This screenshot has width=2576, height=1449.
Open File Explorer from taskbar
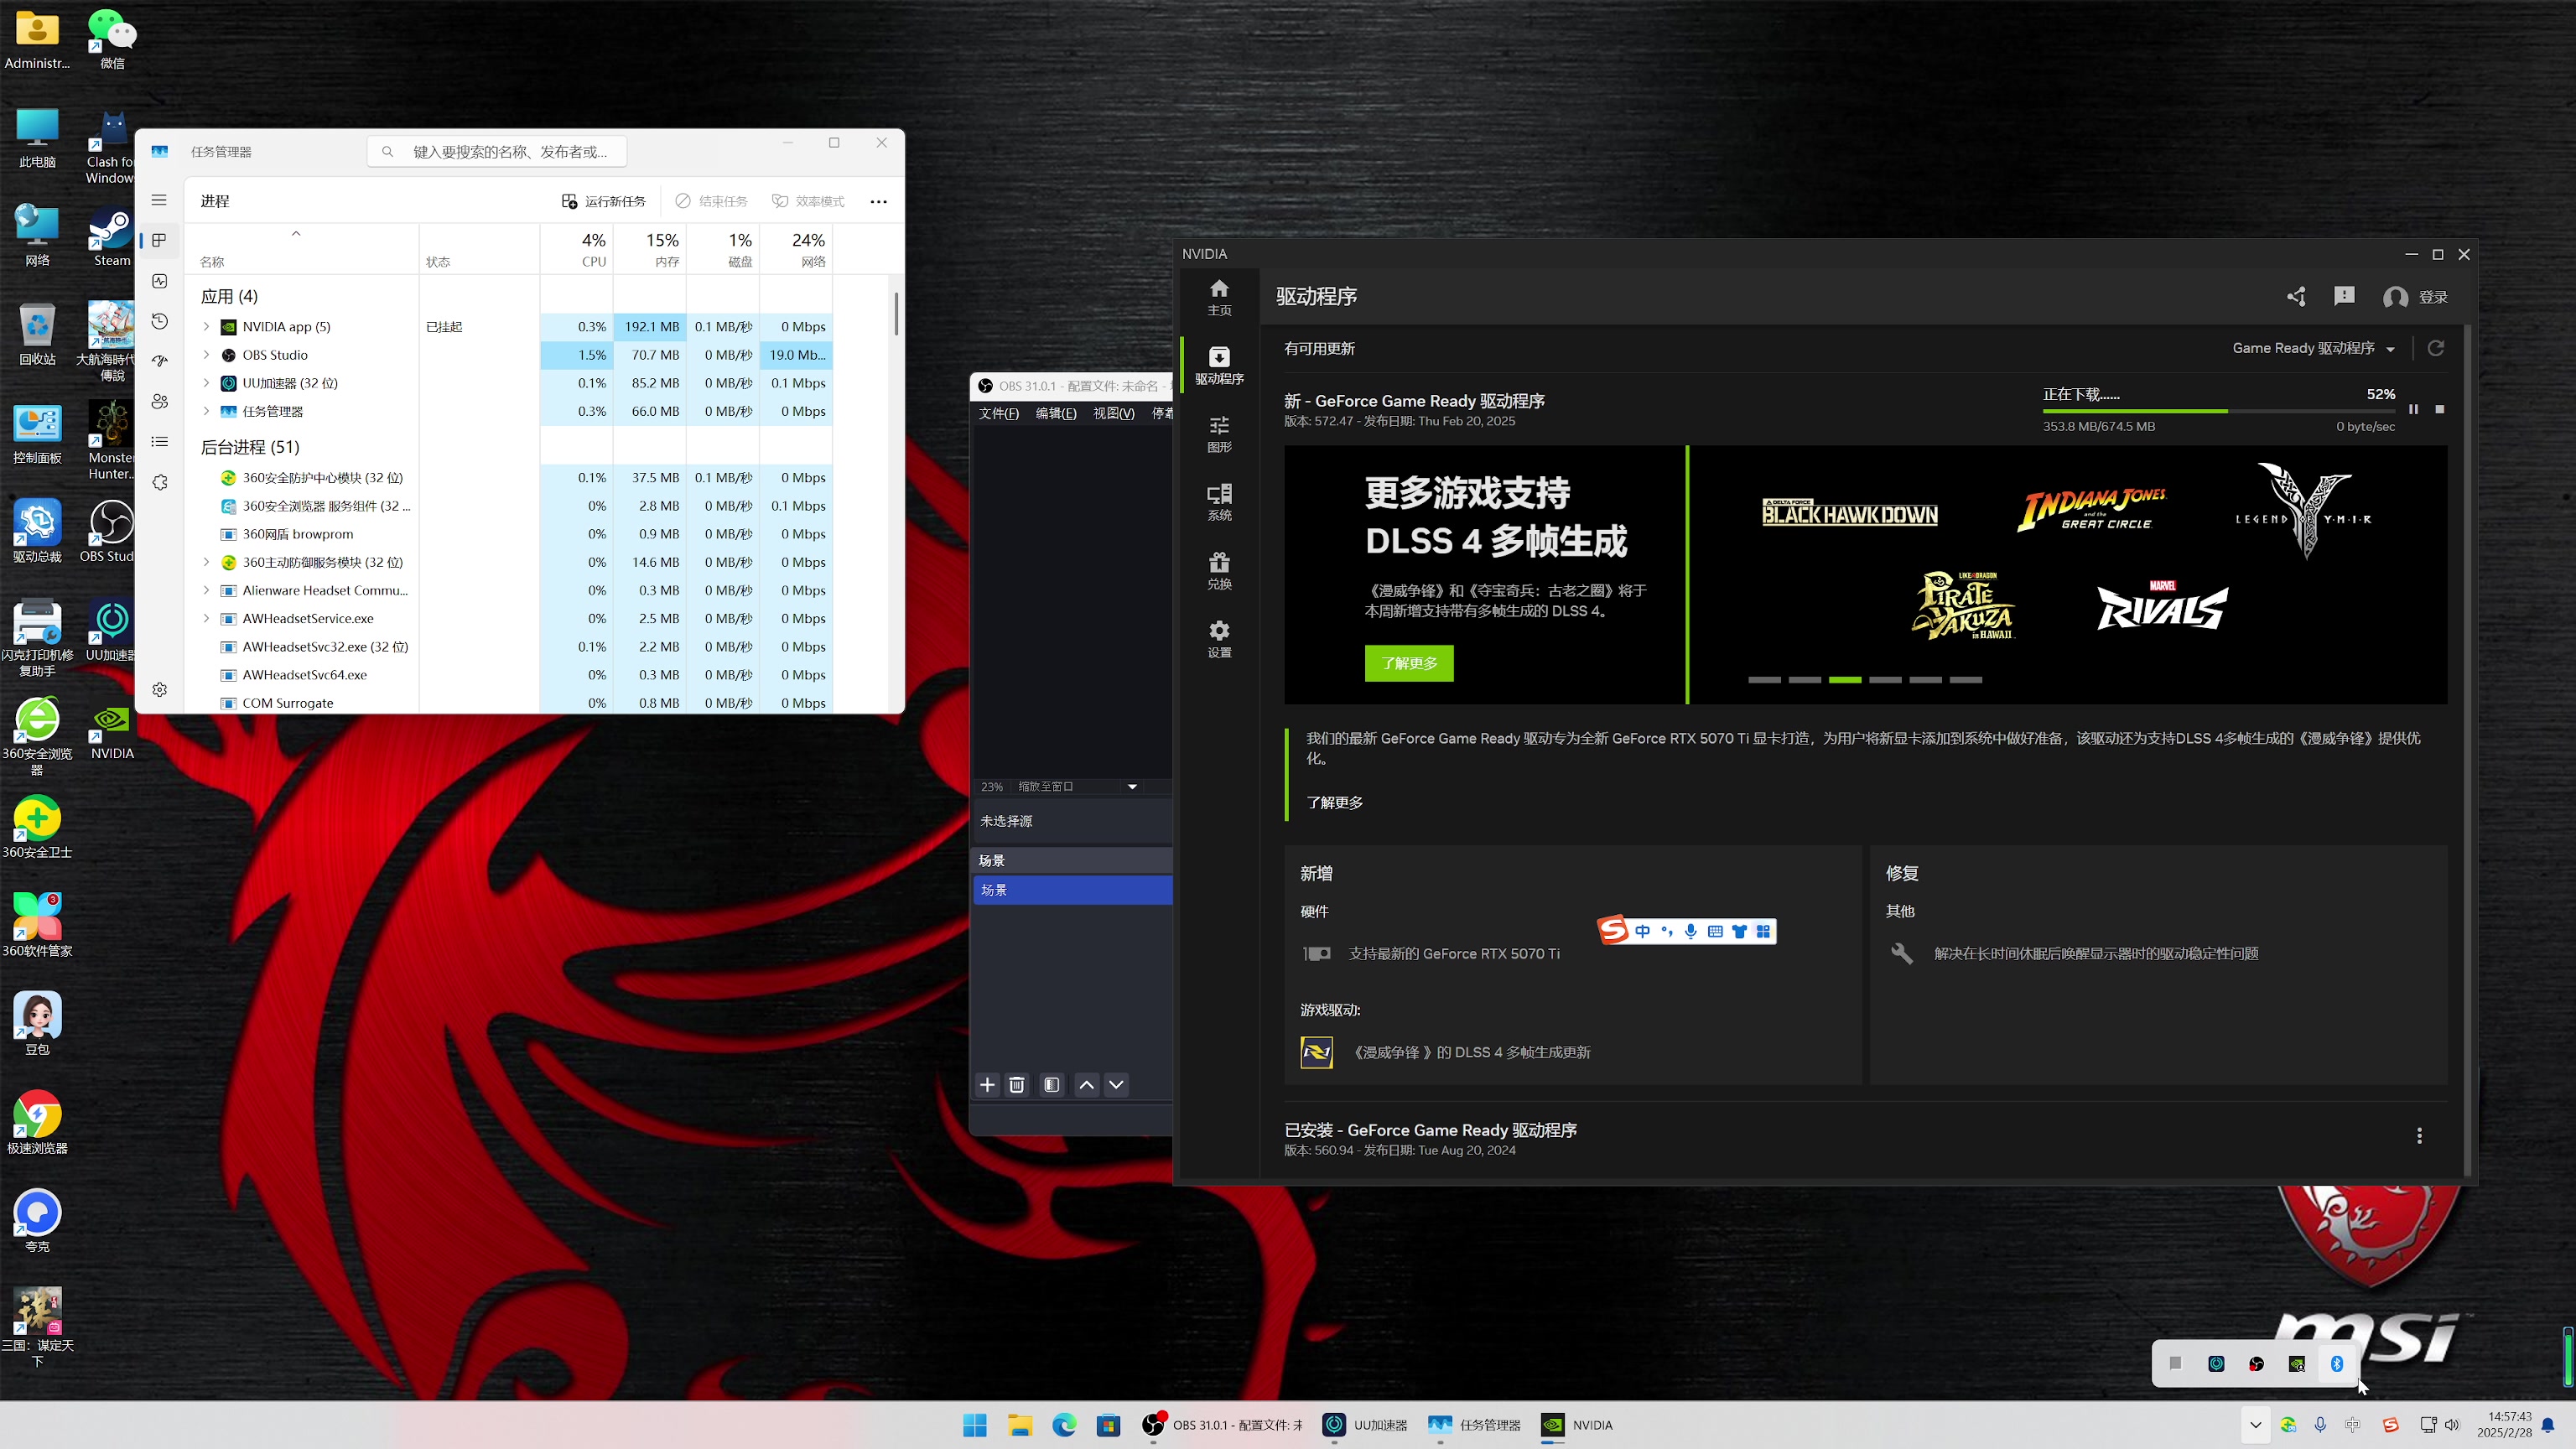(1019, 1425)
